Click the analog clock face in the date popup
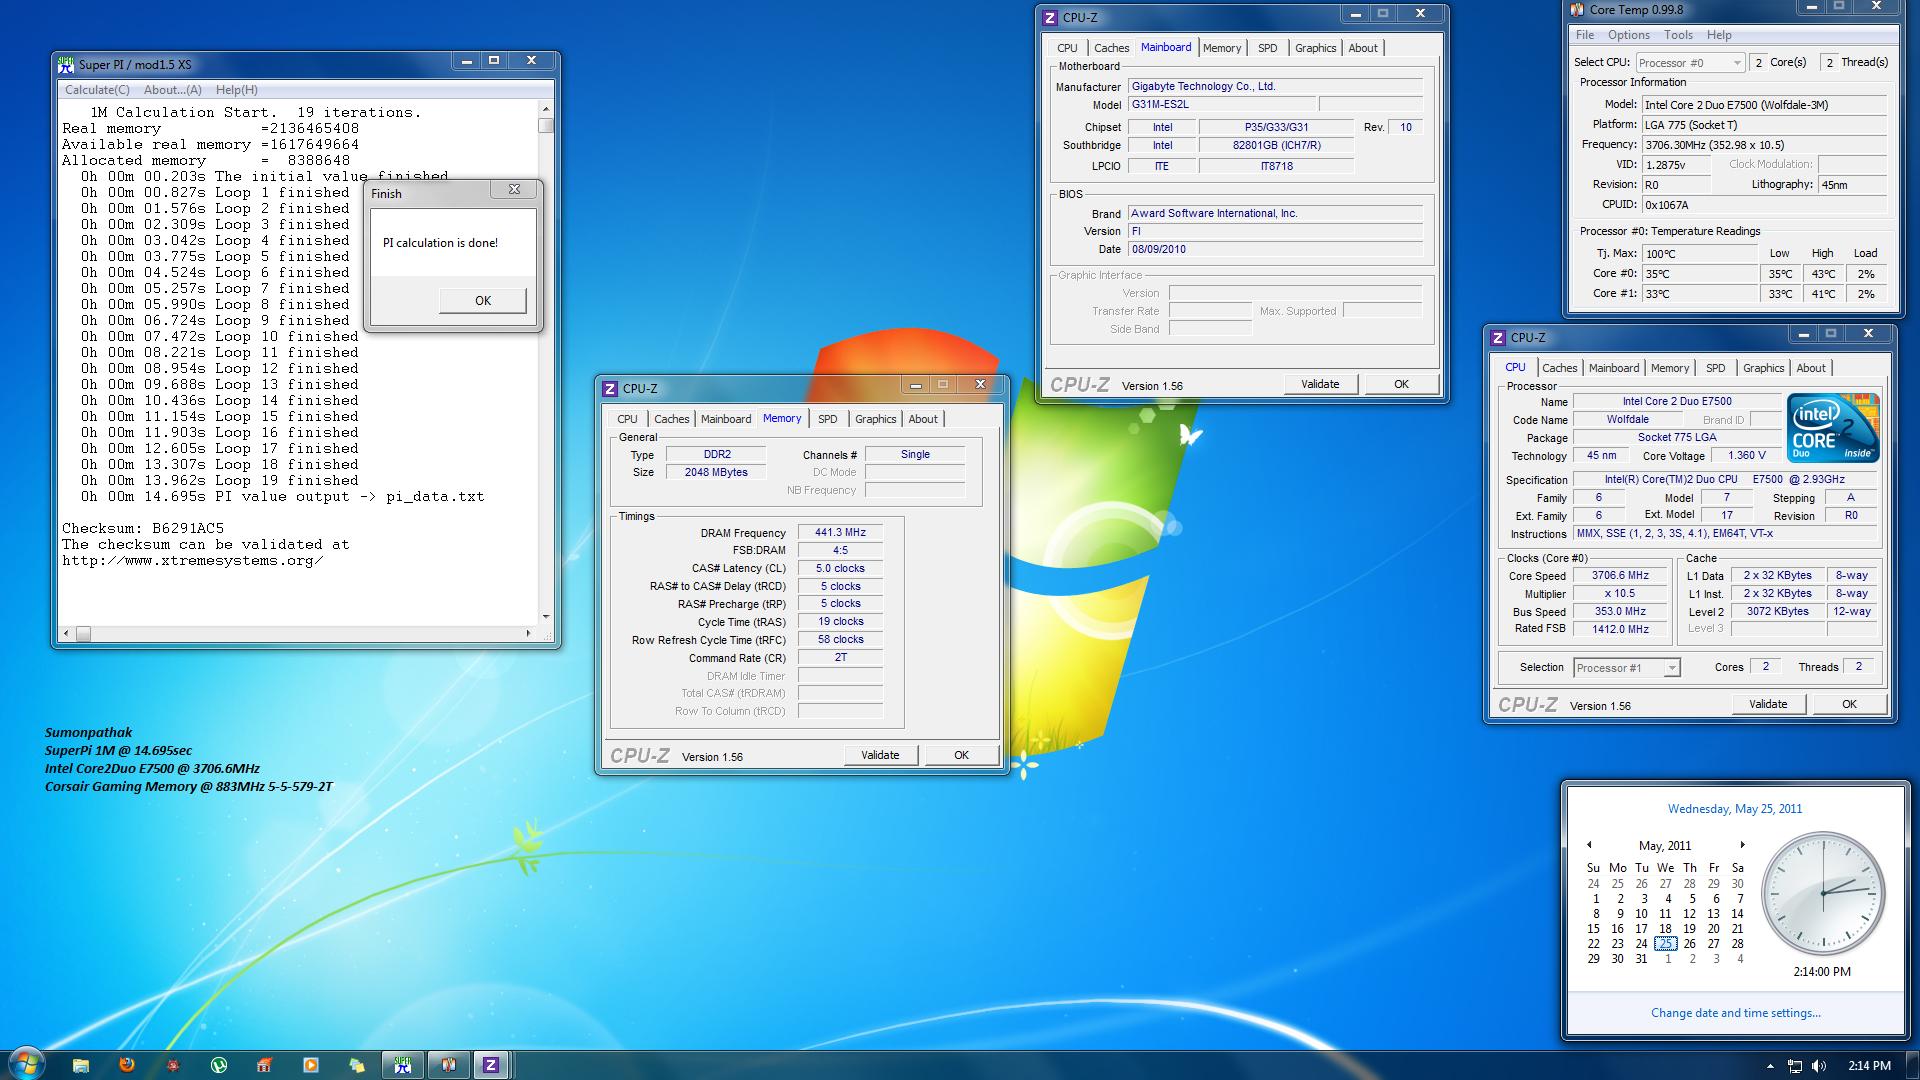 pyautogui.click(x=1822, y=892)
